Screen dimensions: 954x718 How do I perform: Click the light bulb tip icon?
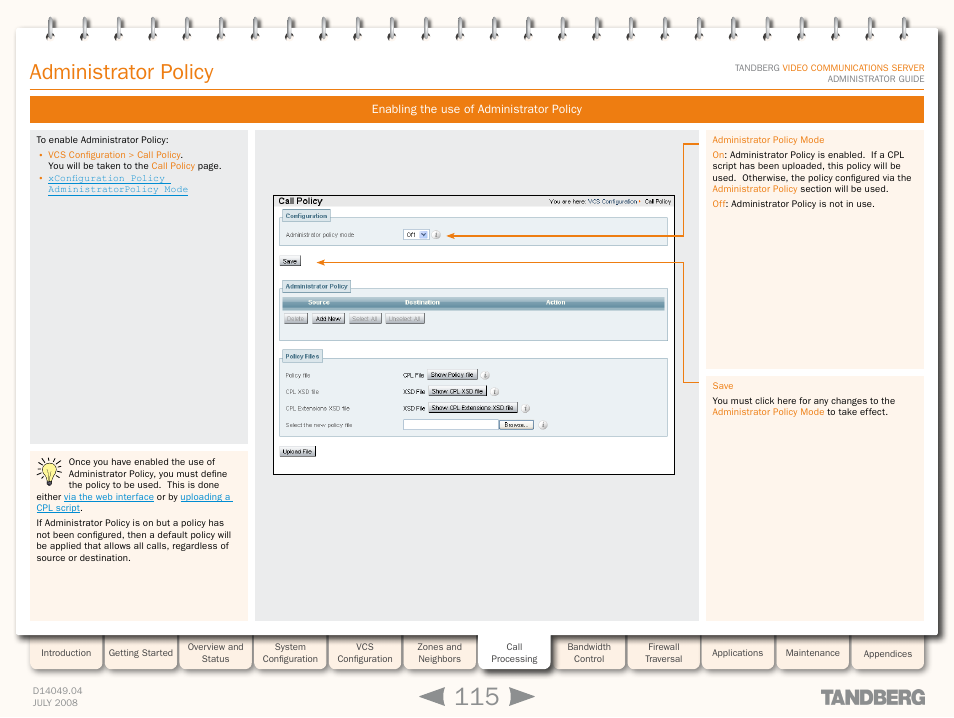(x=49, y=472)
